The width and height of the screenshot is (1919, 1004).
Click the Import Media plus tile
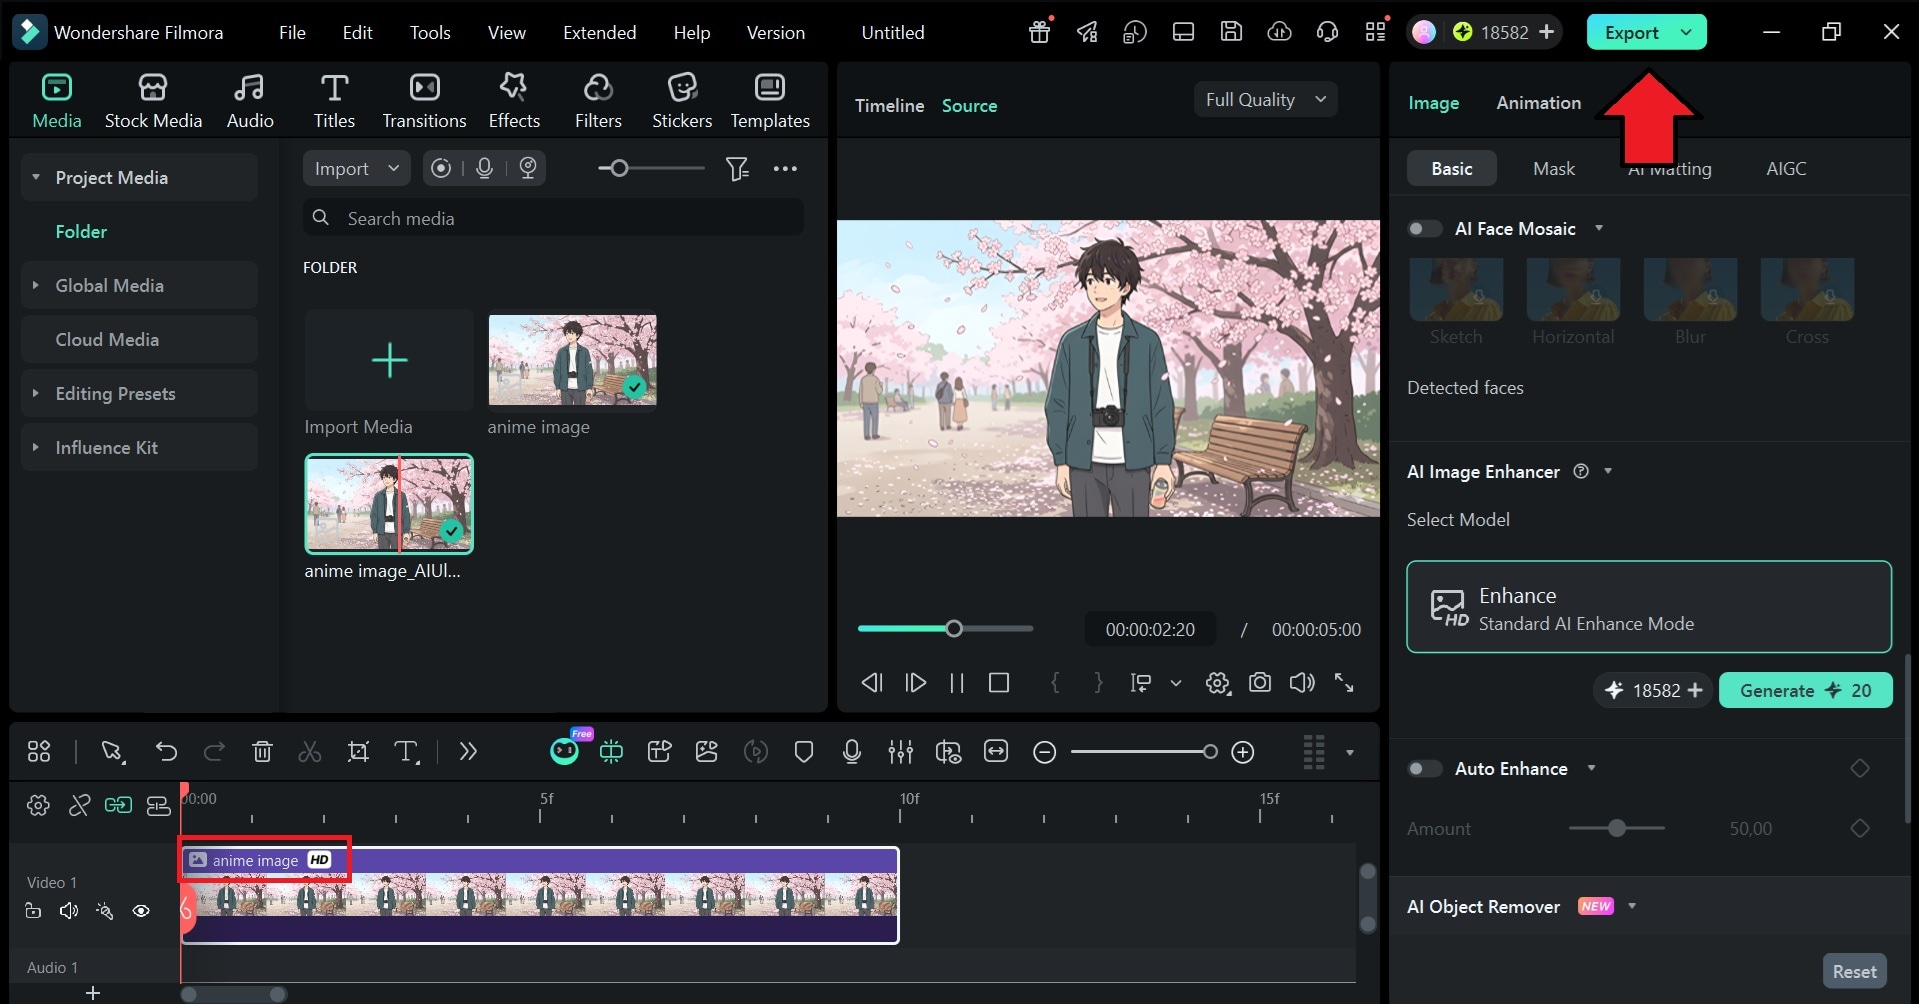click(389, 360)
